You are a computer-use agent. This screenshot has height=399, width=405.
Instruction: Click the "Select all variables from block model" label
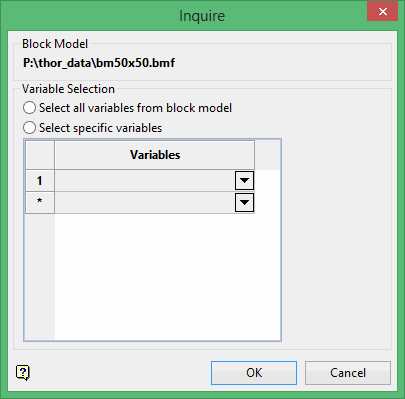135,108
